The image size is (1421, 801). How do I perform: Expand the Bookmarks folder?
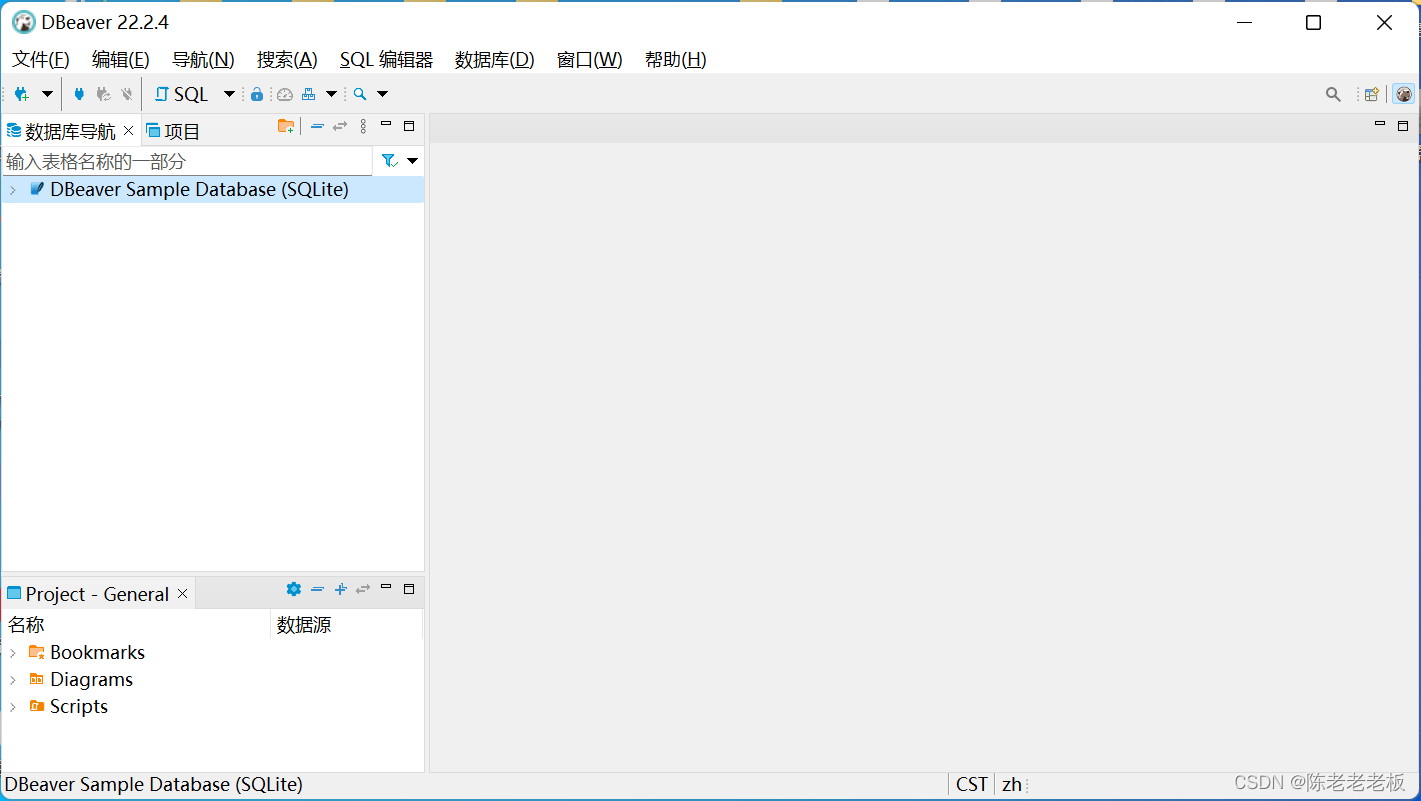(x=12, y=652)
